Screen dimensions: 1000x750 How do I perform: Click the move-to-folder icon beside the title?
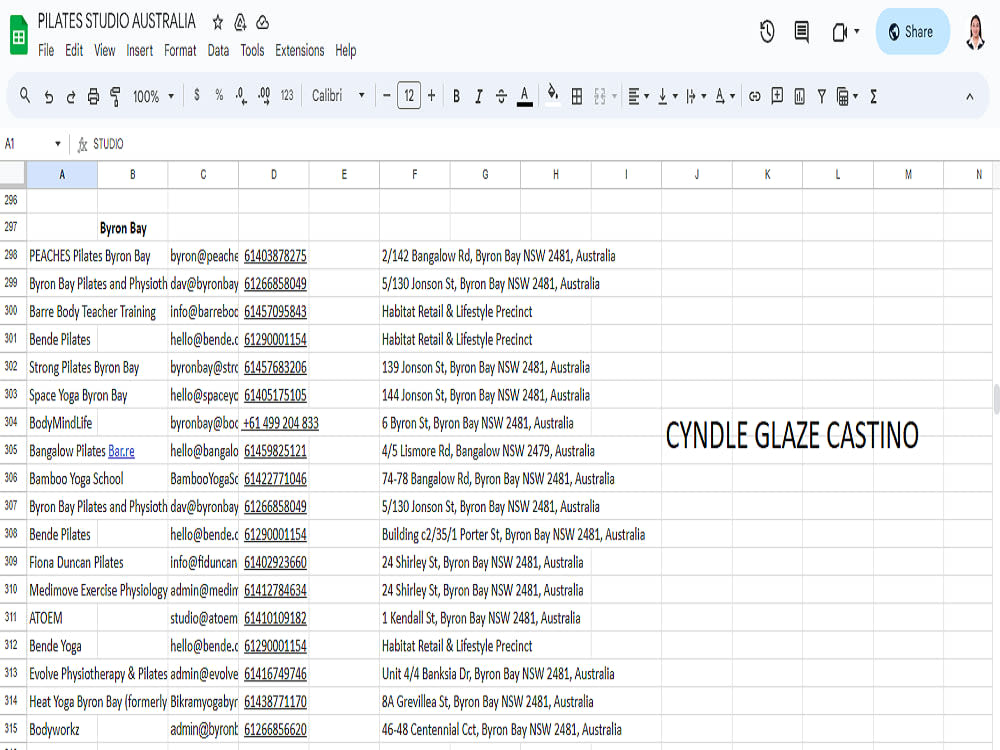[240, 23]
